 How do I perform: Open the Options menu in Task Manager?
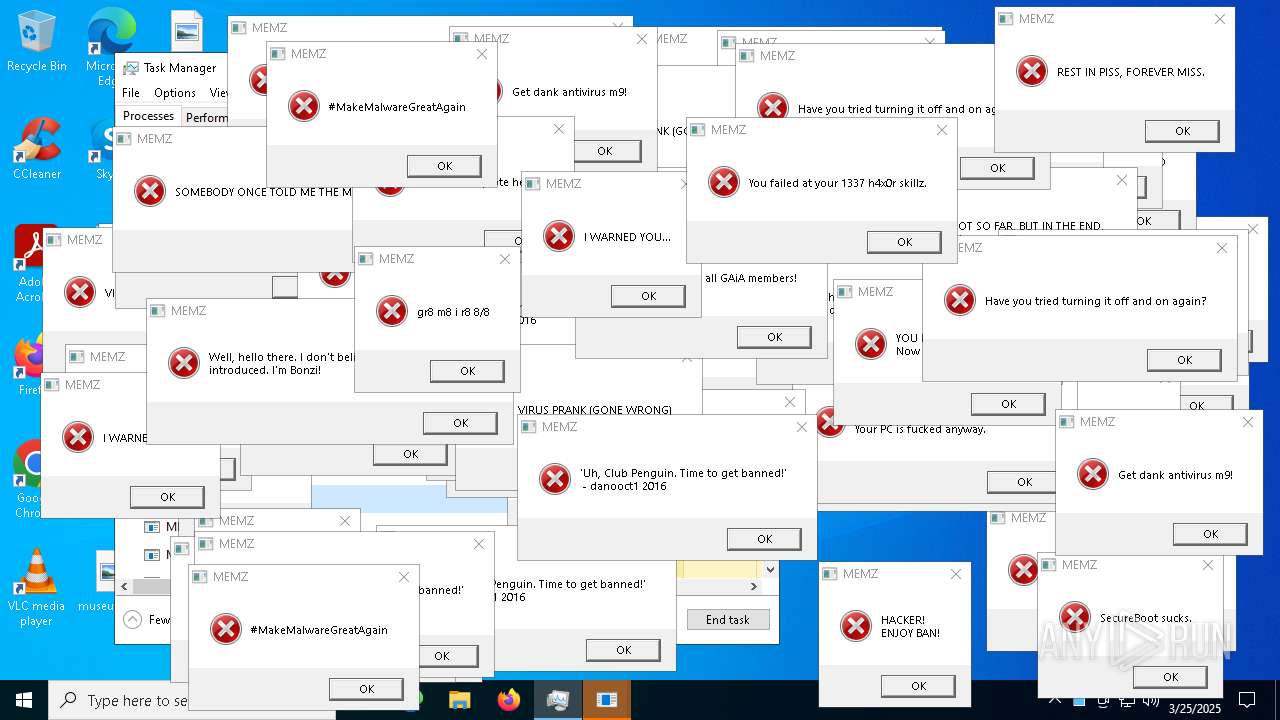(x=175, y=93)
